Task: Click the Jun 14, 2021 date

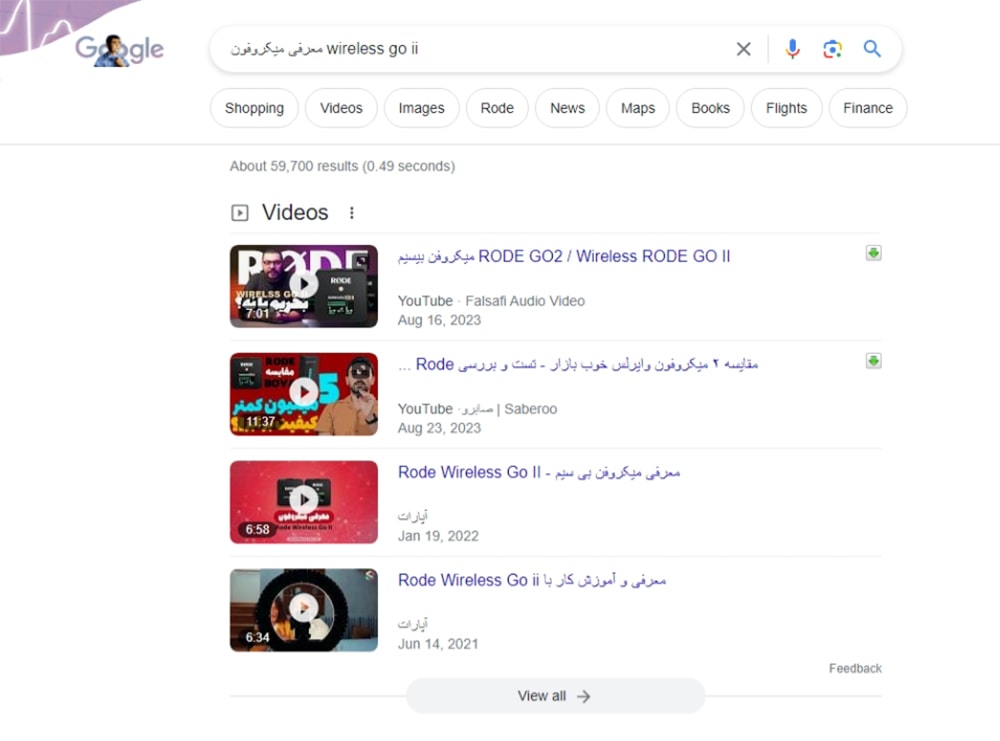Action: click(x=438, y=644)
